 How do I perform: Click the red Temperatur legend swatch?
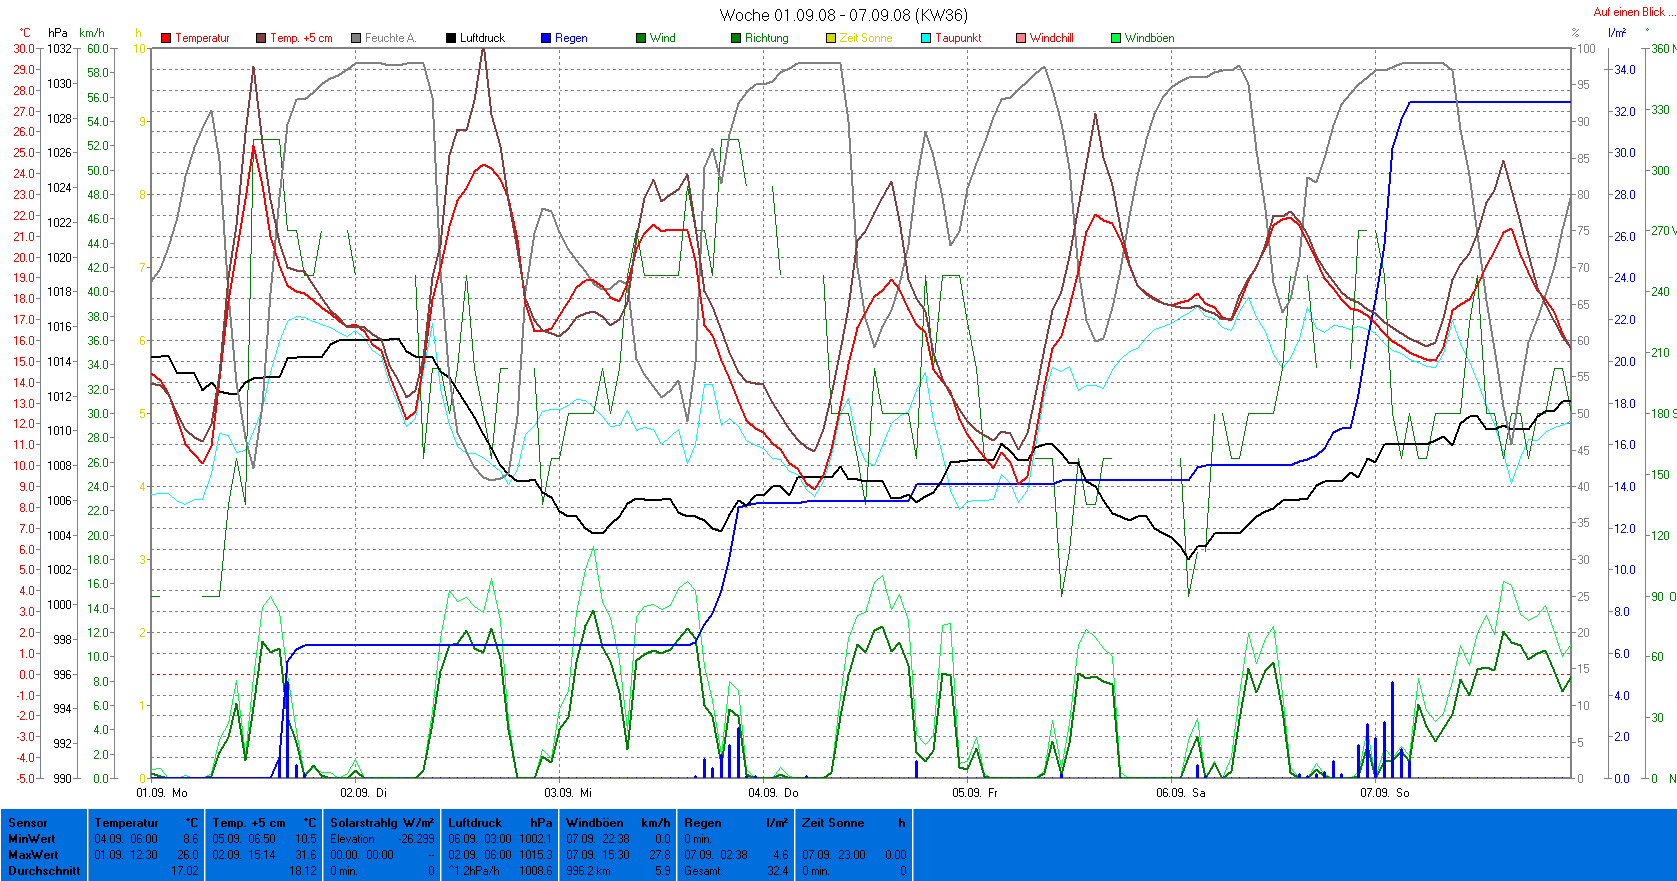[166, 38]
